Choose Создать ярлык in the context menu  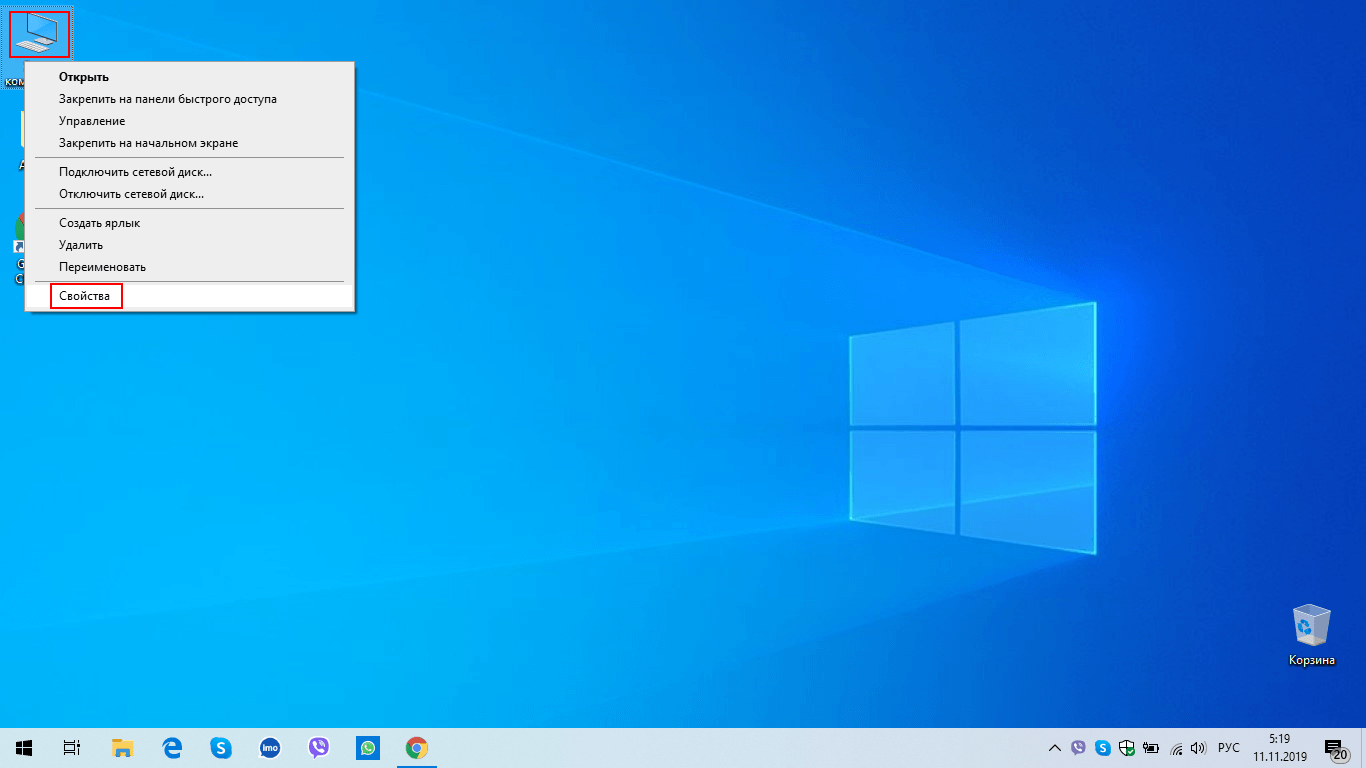tap(99, 223)
